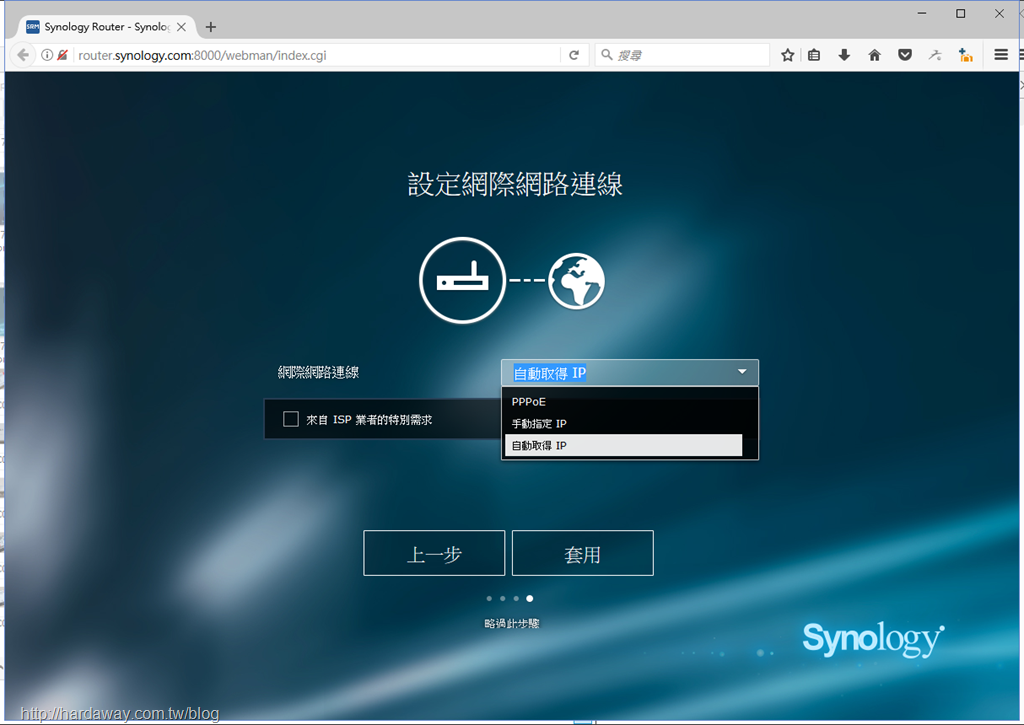Jump to the second wizard step dot
1024x725 pixels.
502,598
